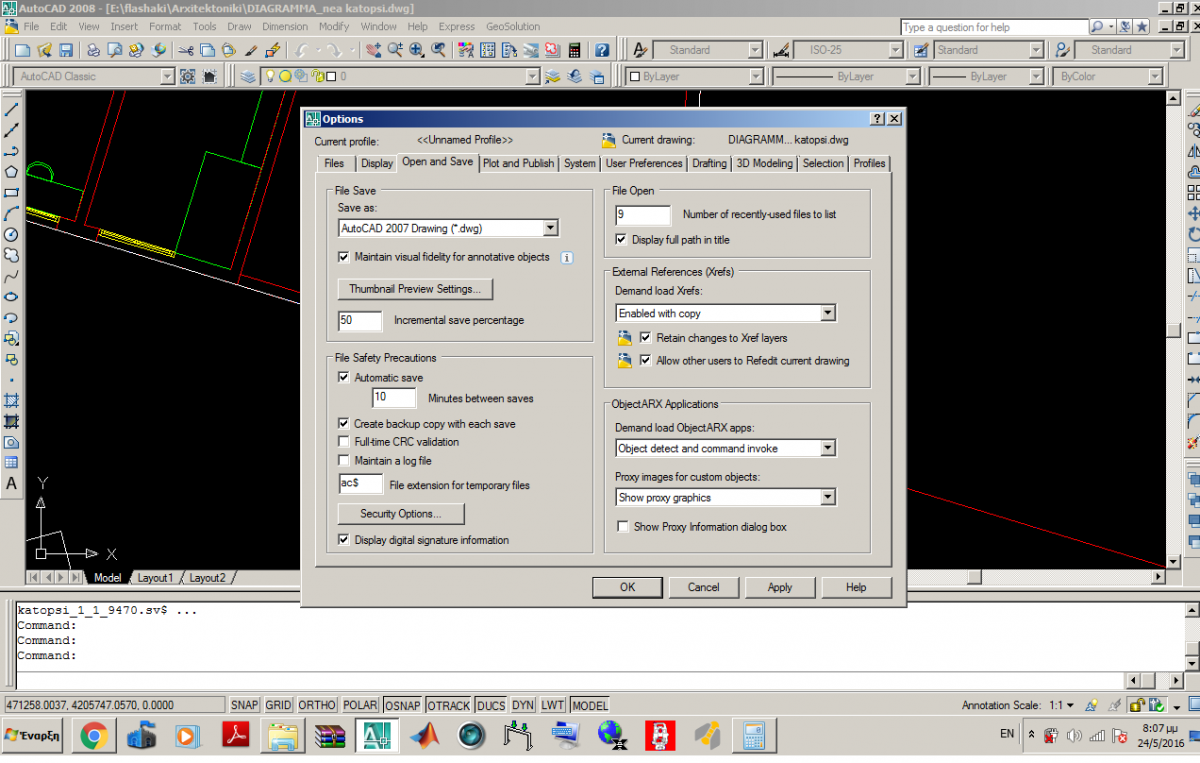This screenshot has height=763, width=1200.
Task: Open the Drafting tab
Action: (709, 163)
